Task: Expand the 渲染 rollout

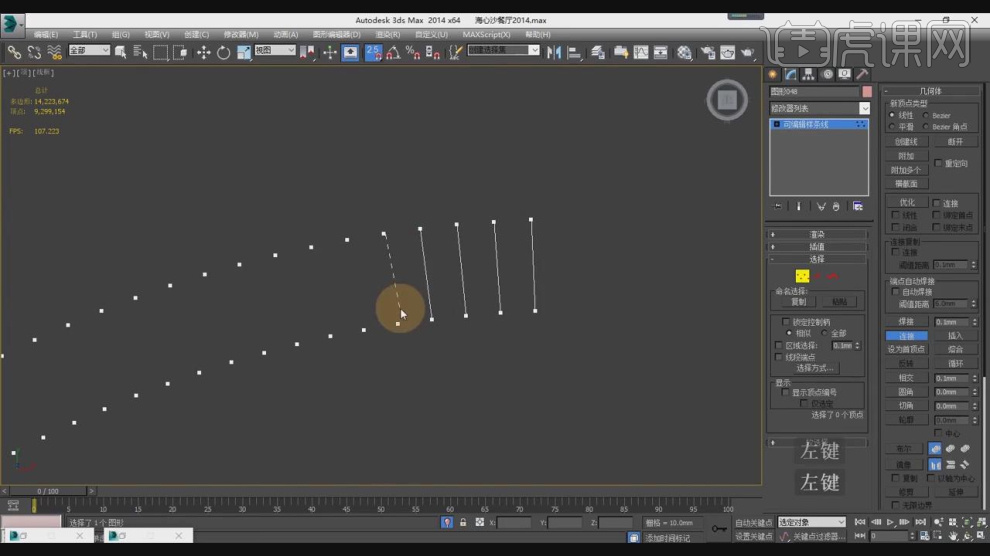Action: pos(817,234)
